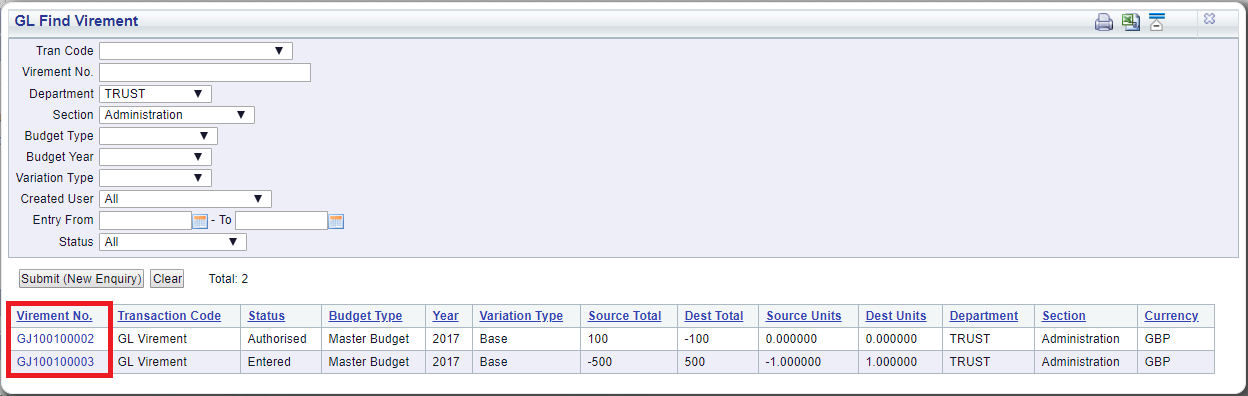1248x396 pixels.
Task: Open the Status filter dropdown
Action: pyautogui.click(x=173, y=242)
